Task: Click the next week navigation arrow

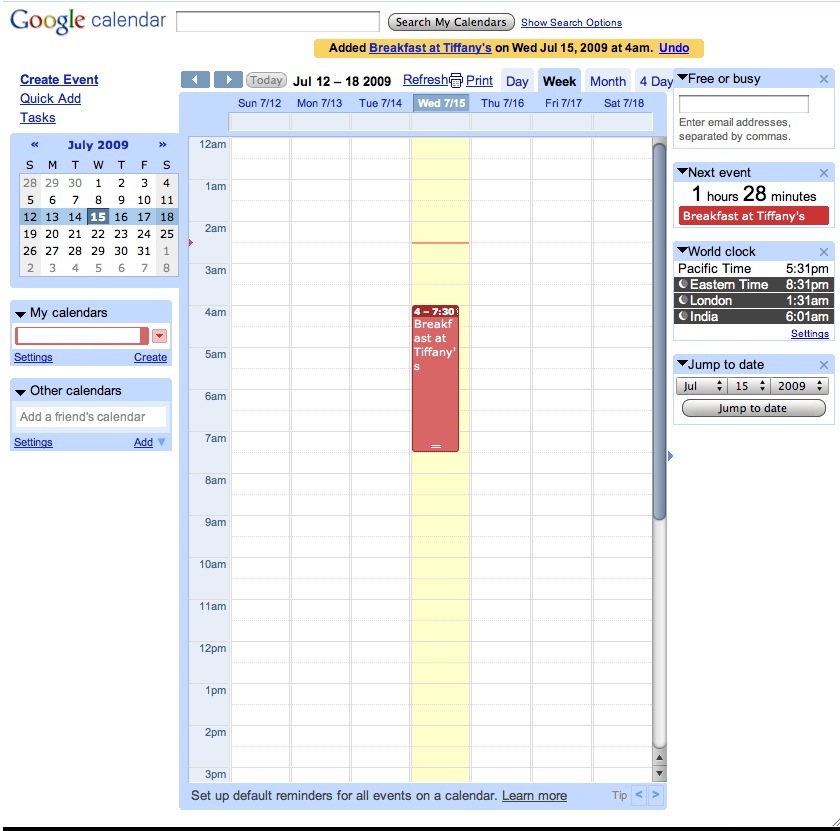Action: tap(226, 79)
